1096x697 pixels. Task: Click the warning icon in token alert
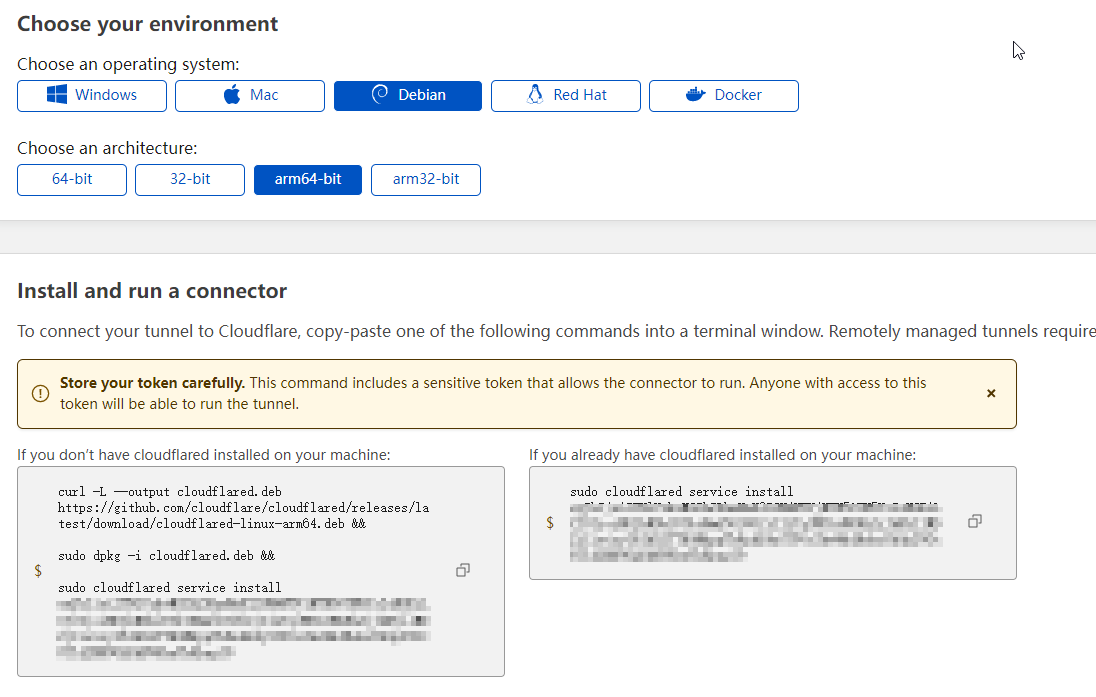(x=40, y=394)
